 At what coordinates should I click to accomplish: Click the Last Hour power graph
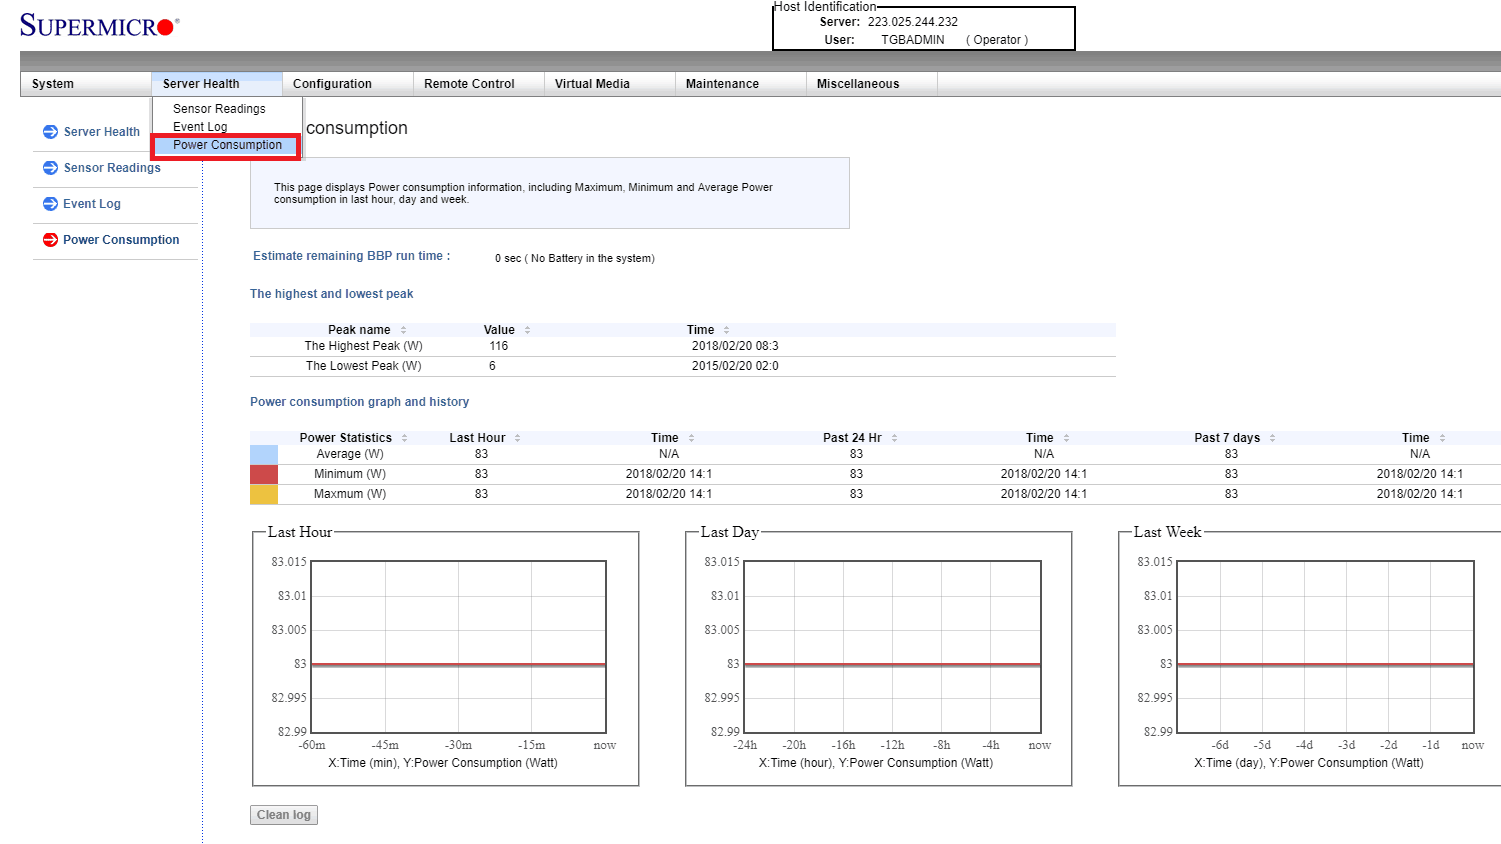coord(458,647)
